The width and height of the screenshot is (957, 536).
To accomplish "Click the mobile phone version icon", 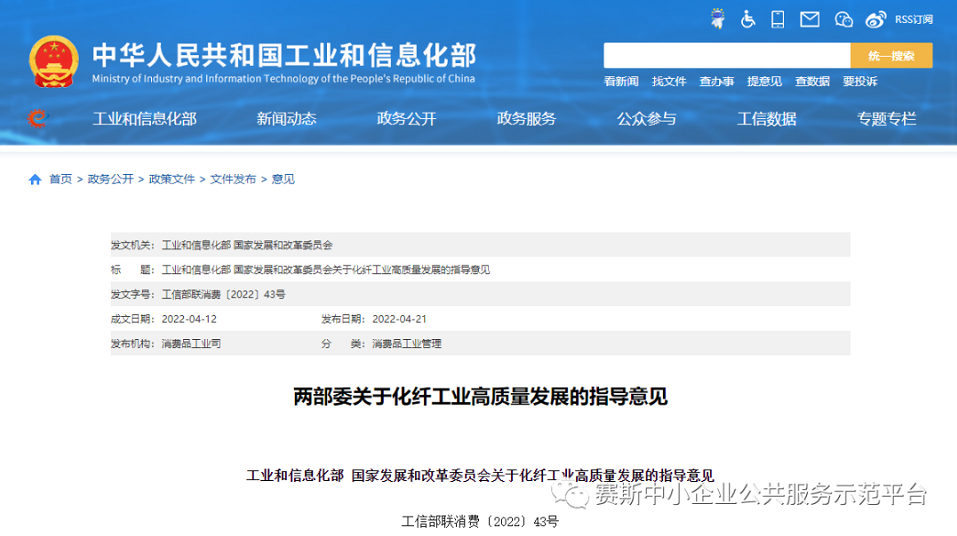I will [x=779, y=19].
